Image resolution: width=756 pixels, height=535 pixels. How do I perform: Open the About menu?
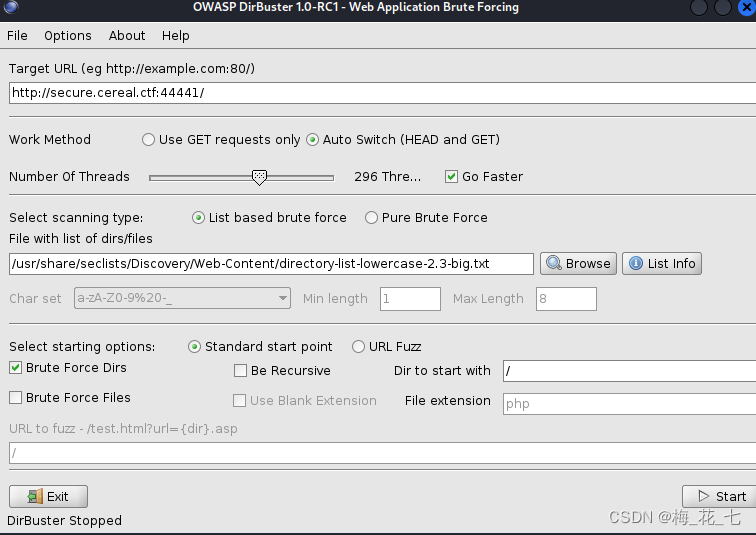(127, 36)
